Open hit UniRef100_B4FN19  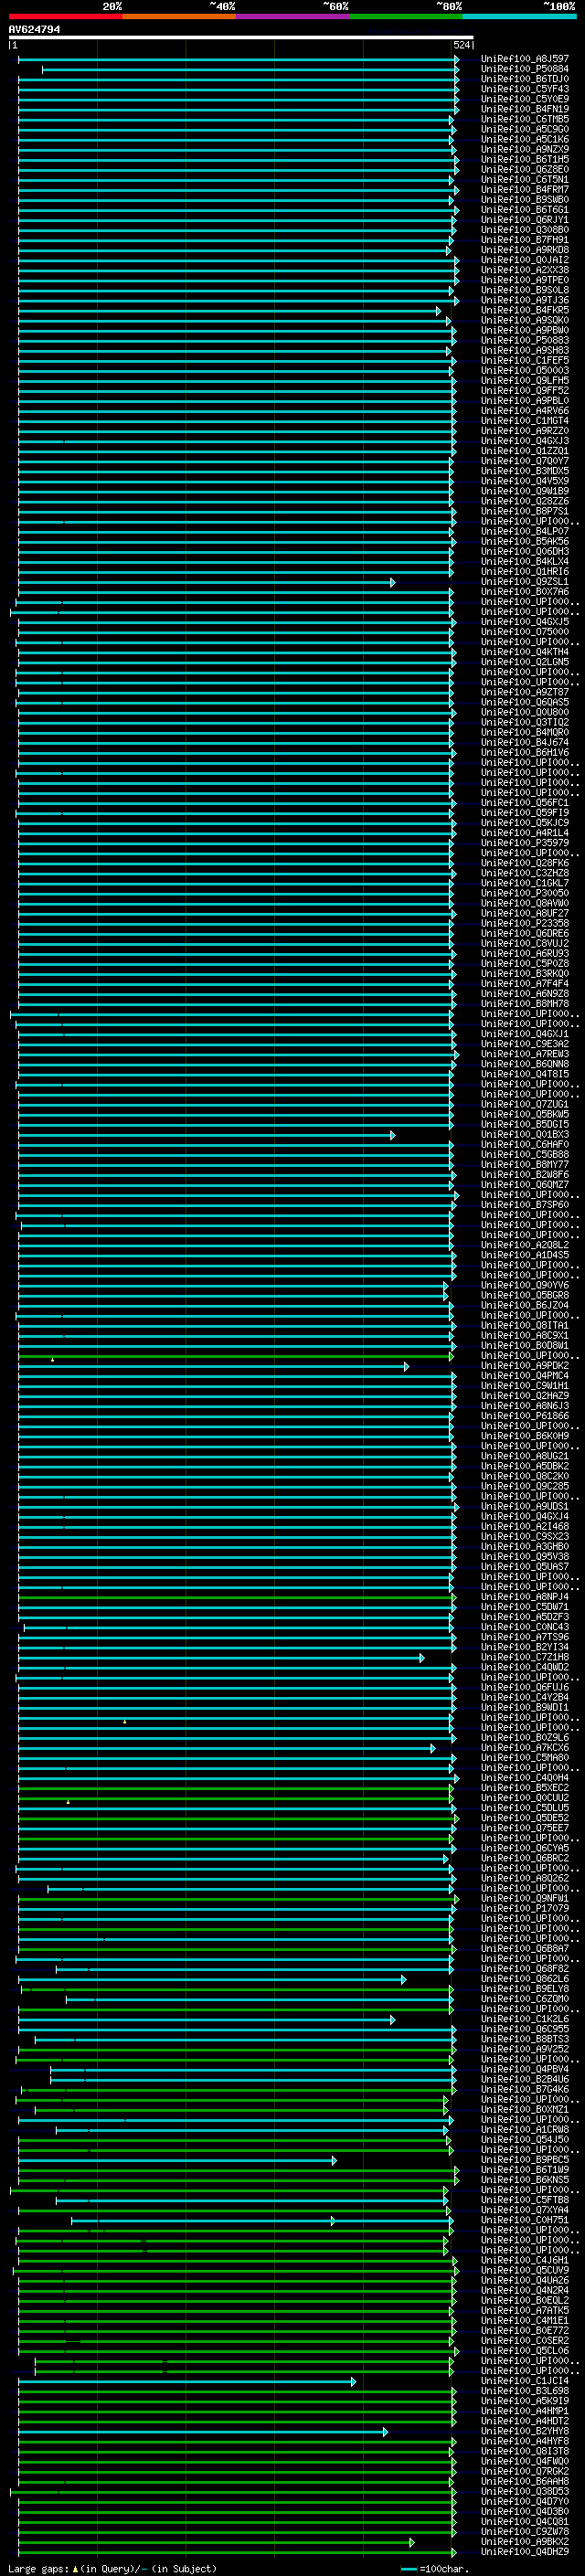pyautogui.click(x=524, y=109)
